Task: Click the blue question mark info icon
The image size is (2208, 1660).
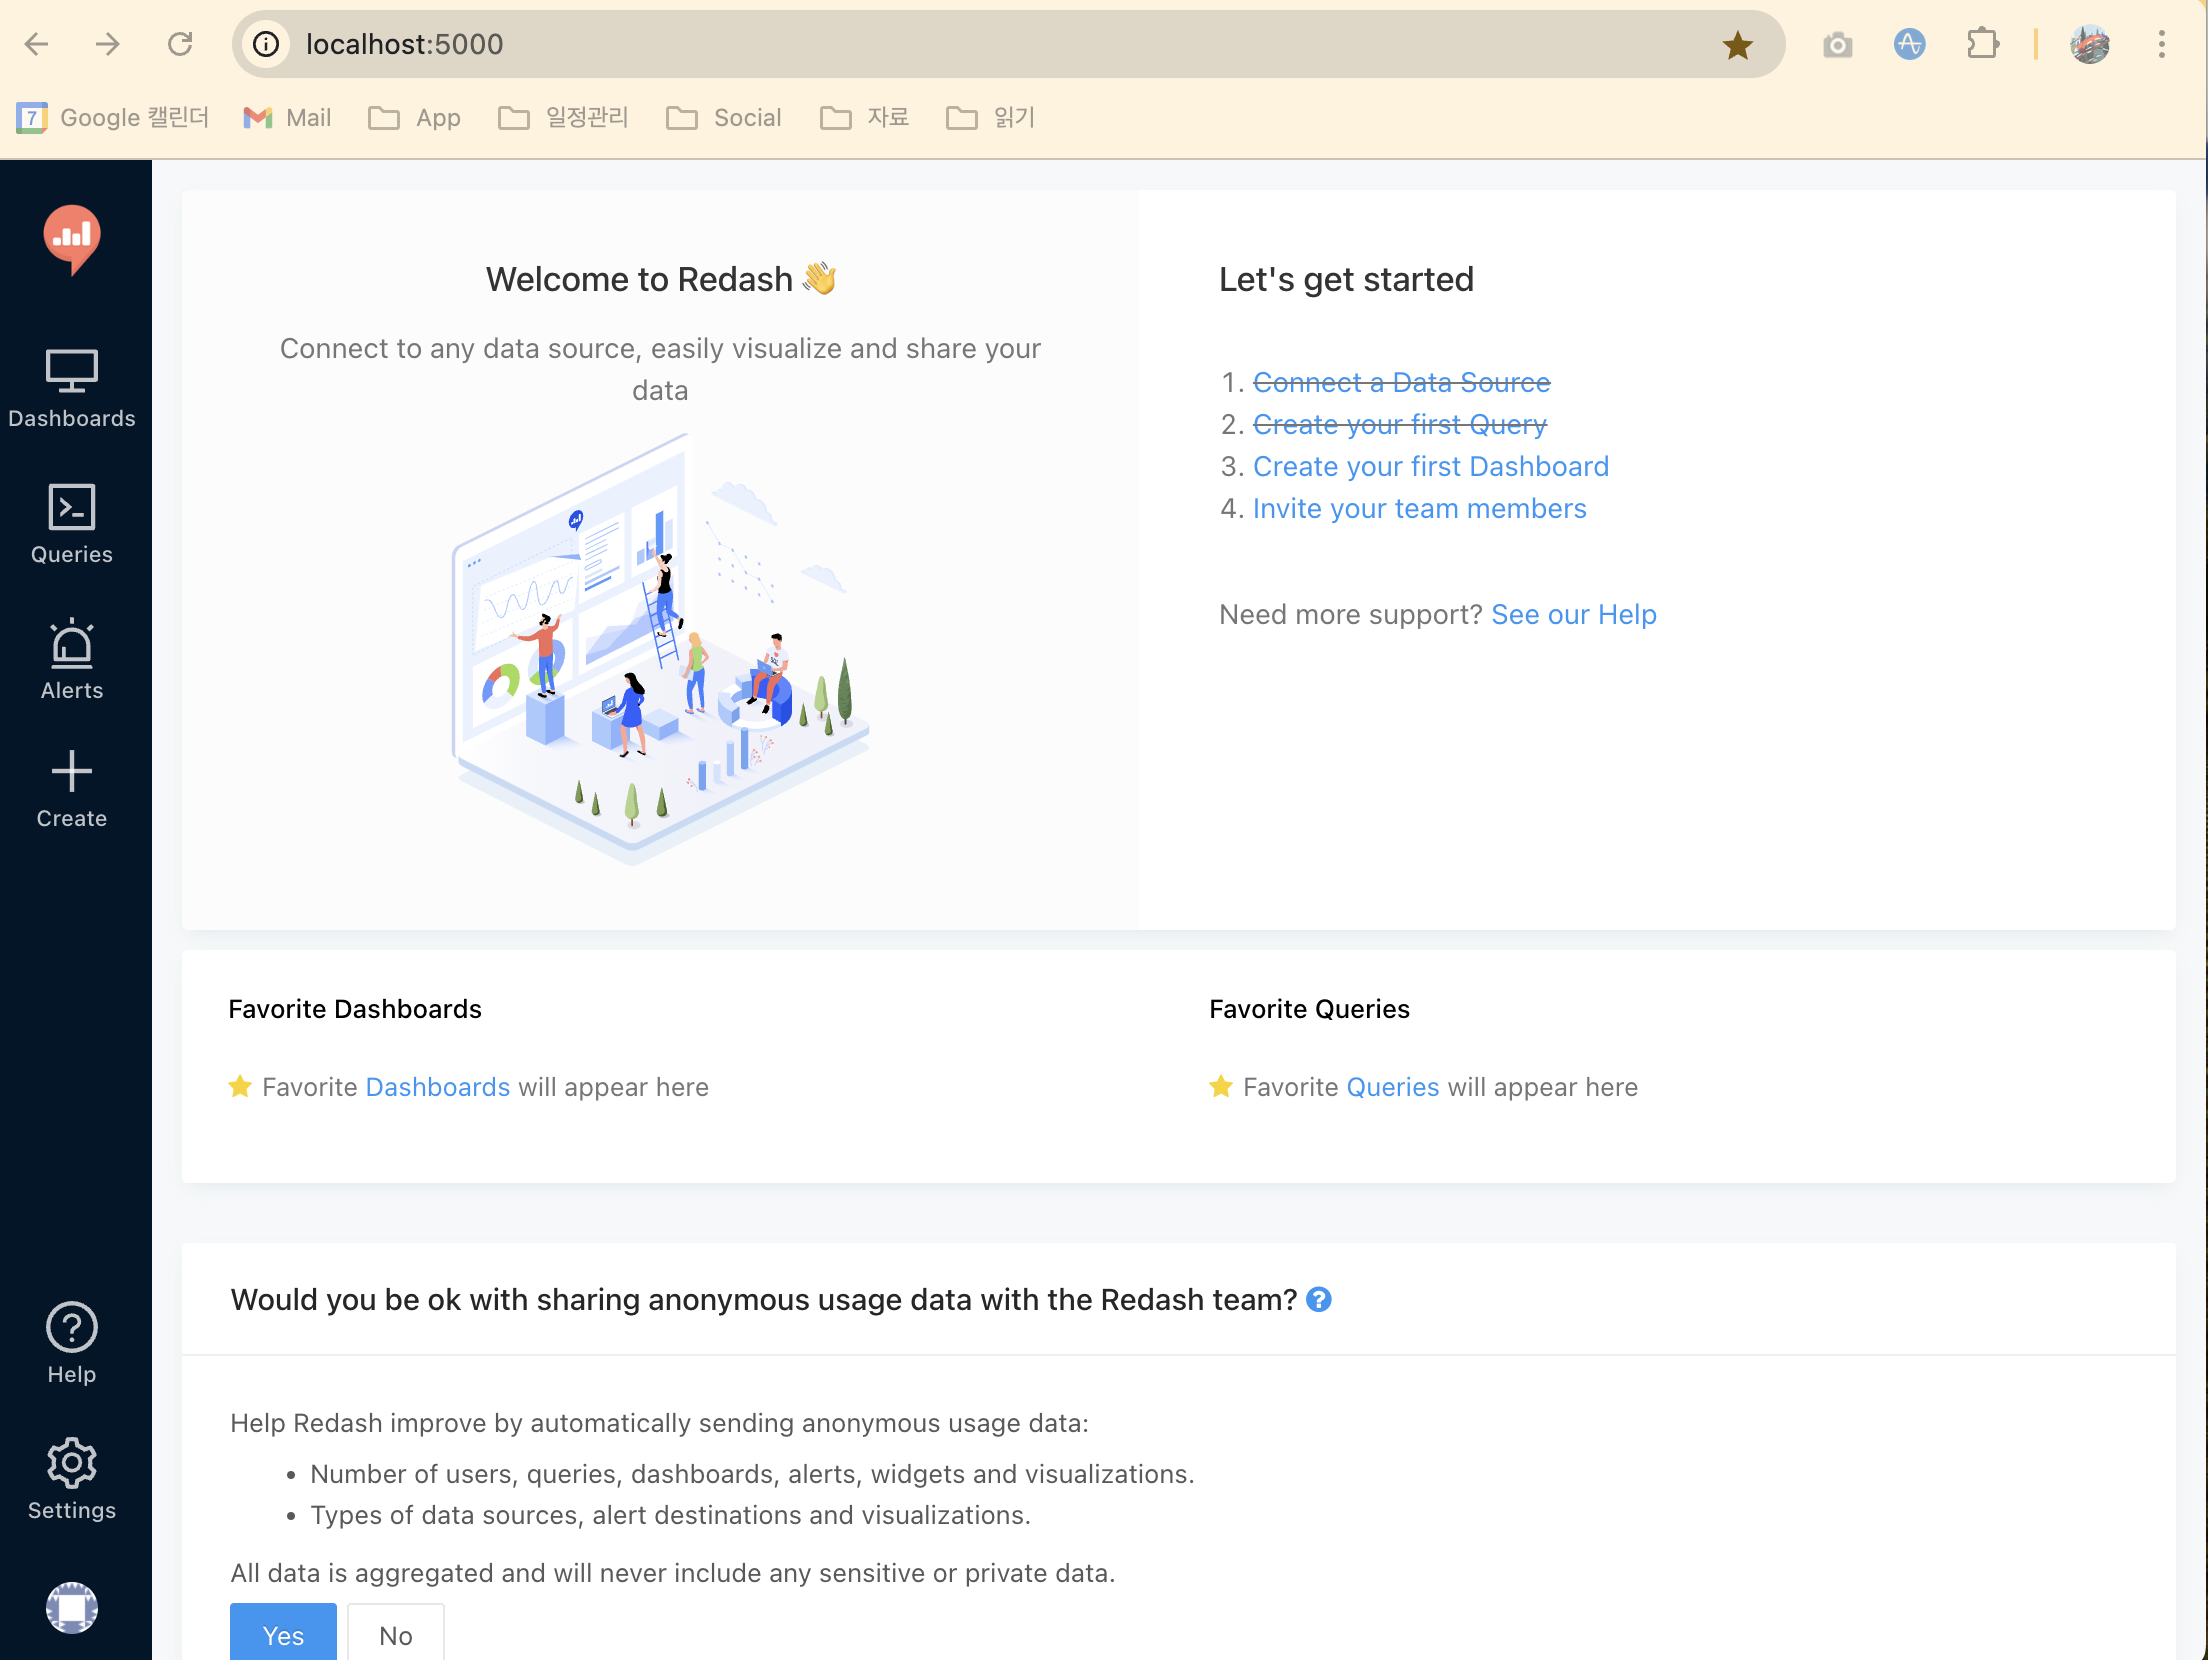Action: (x=1319, y=1299)
